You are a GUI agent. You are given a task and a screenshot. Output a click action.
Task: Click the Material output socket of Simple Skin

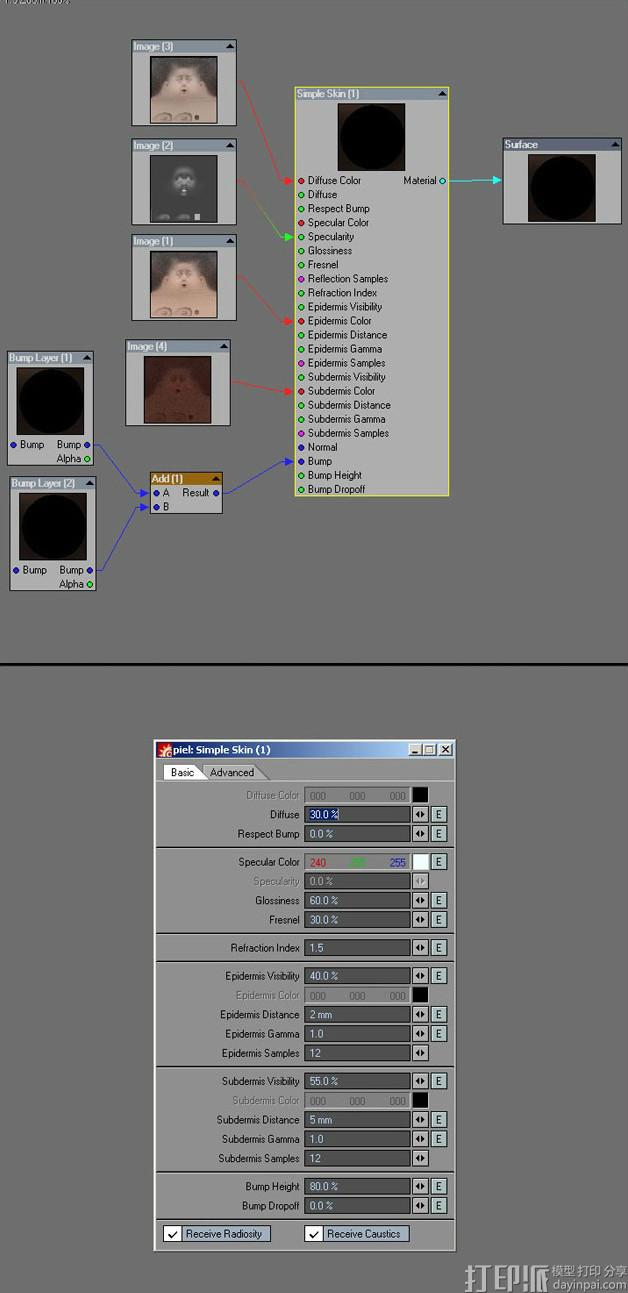[442, 181]
